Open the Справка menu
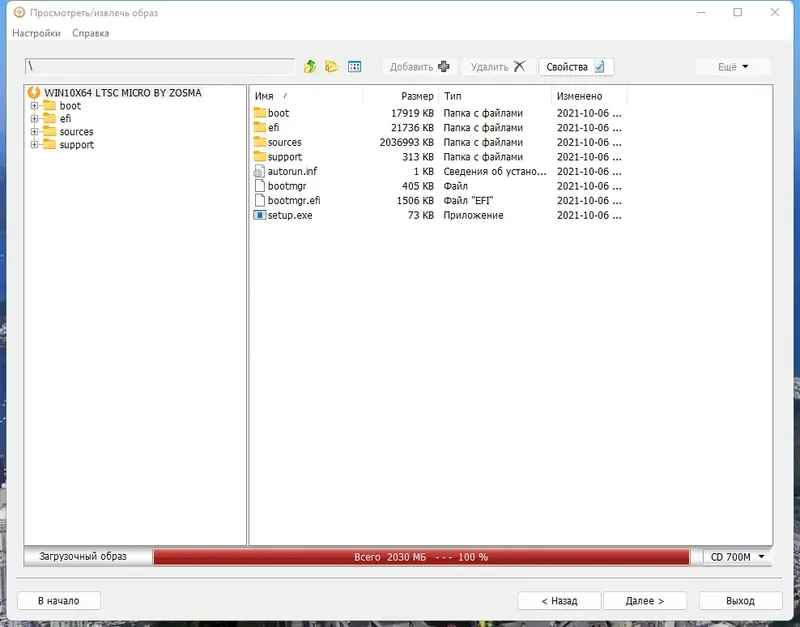The image size is (800, 627). pyautogui.click(x=91, y=33)
